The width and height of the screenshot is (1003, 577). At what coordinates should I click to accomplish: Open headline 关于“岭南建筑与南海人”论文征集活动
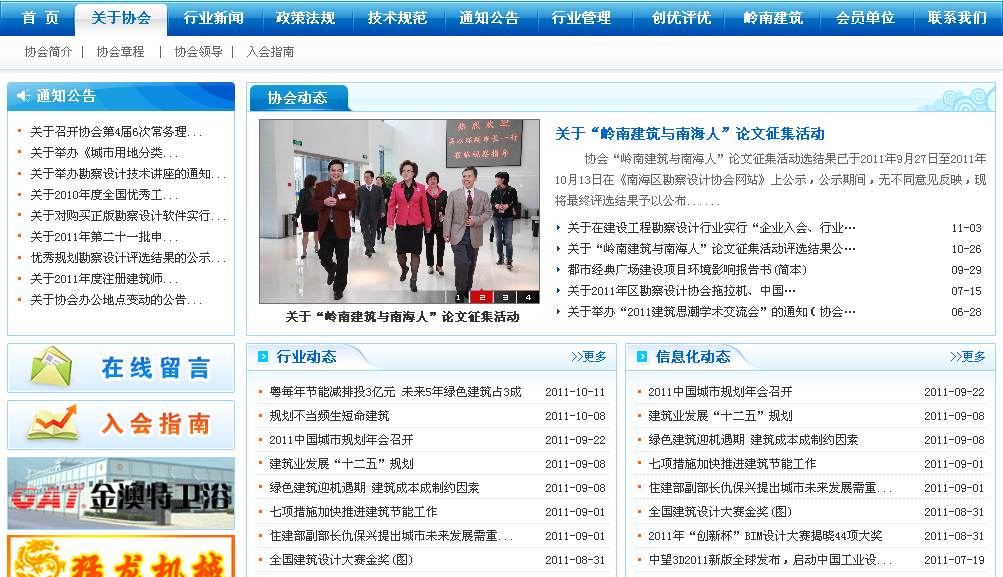pyautogui.click(x=689, y=134)
